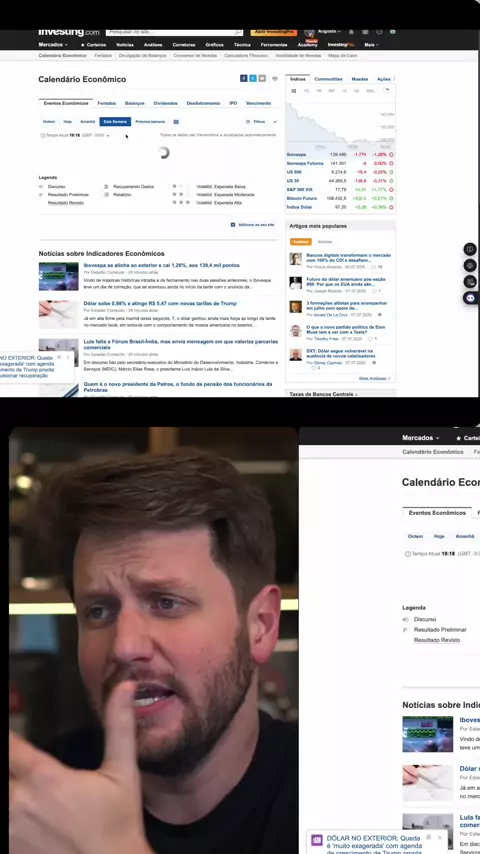Select the Esta Semana filter

pyautogui.click(x=115, y=122)
